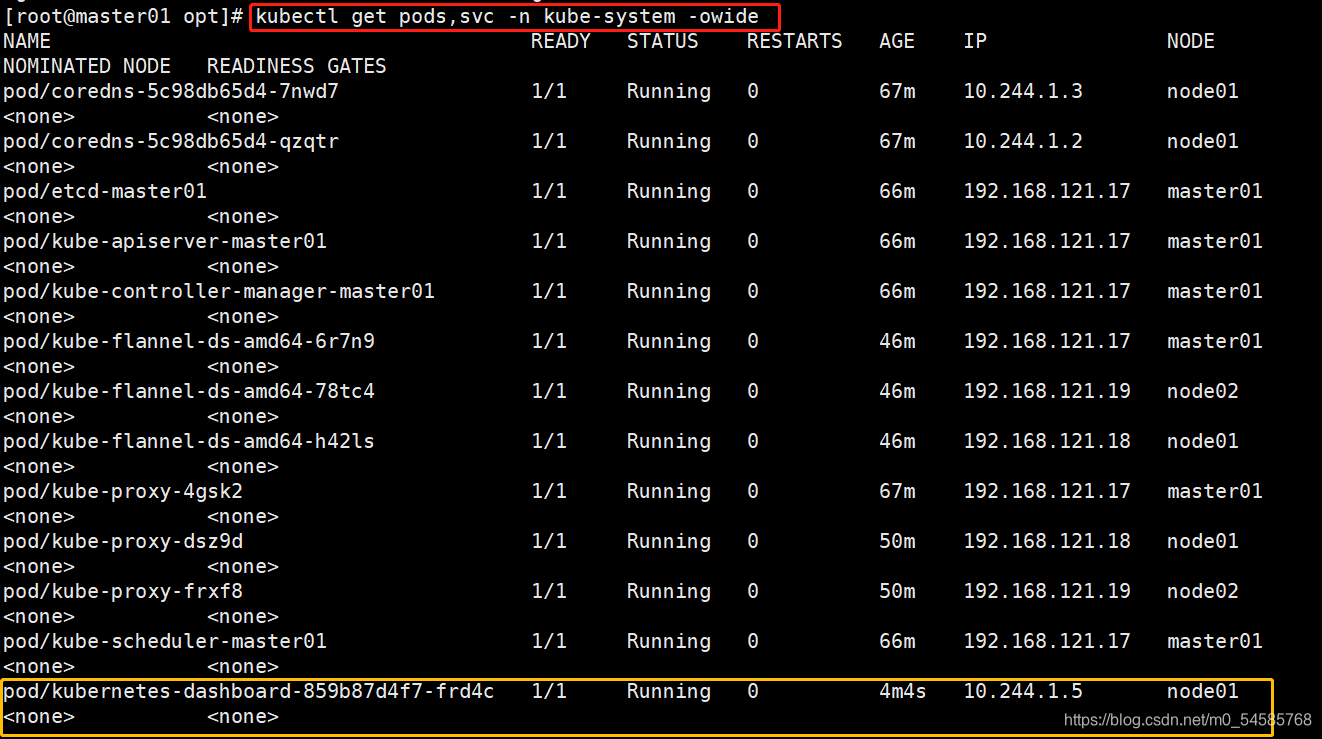Click Running status of etcd-master01 pod

pyautogui.click(x=669, y=191)
